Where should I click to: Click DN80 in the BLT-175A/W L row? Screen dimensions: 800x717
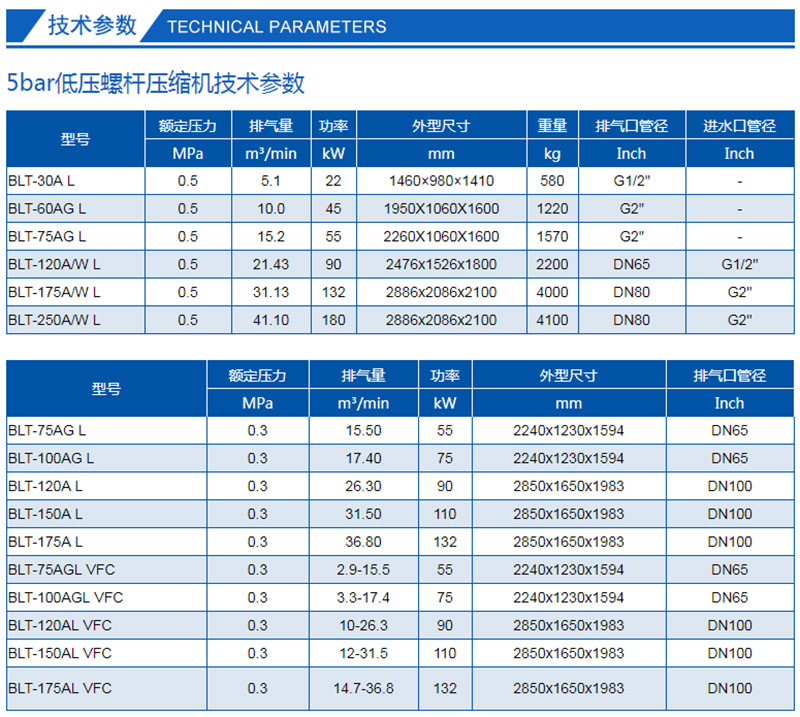tap(632, 292)
